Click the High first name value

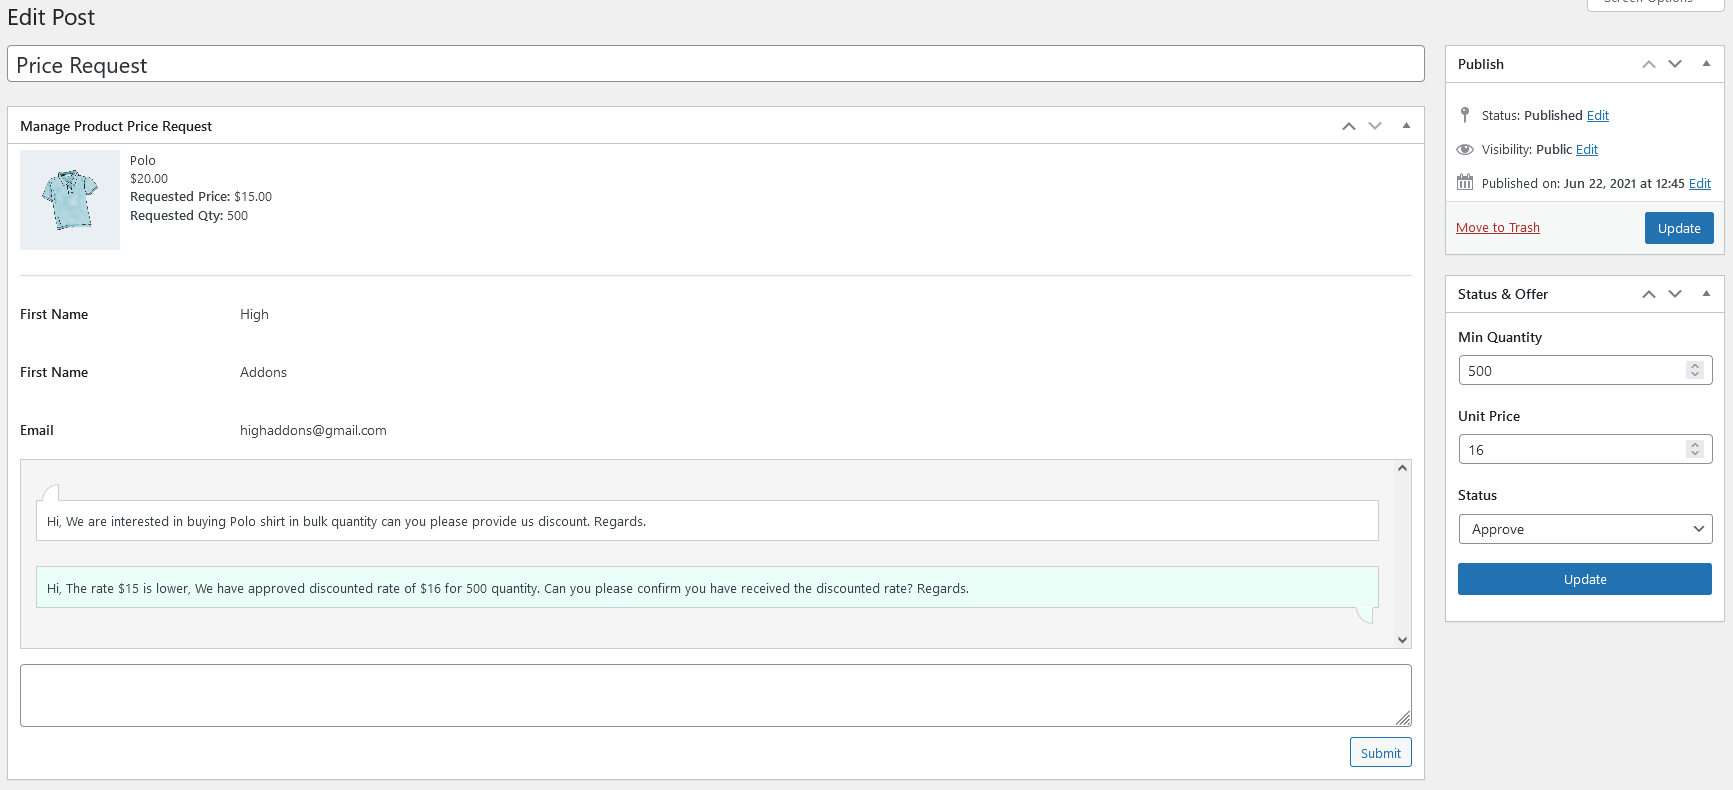tap(254, 314)
